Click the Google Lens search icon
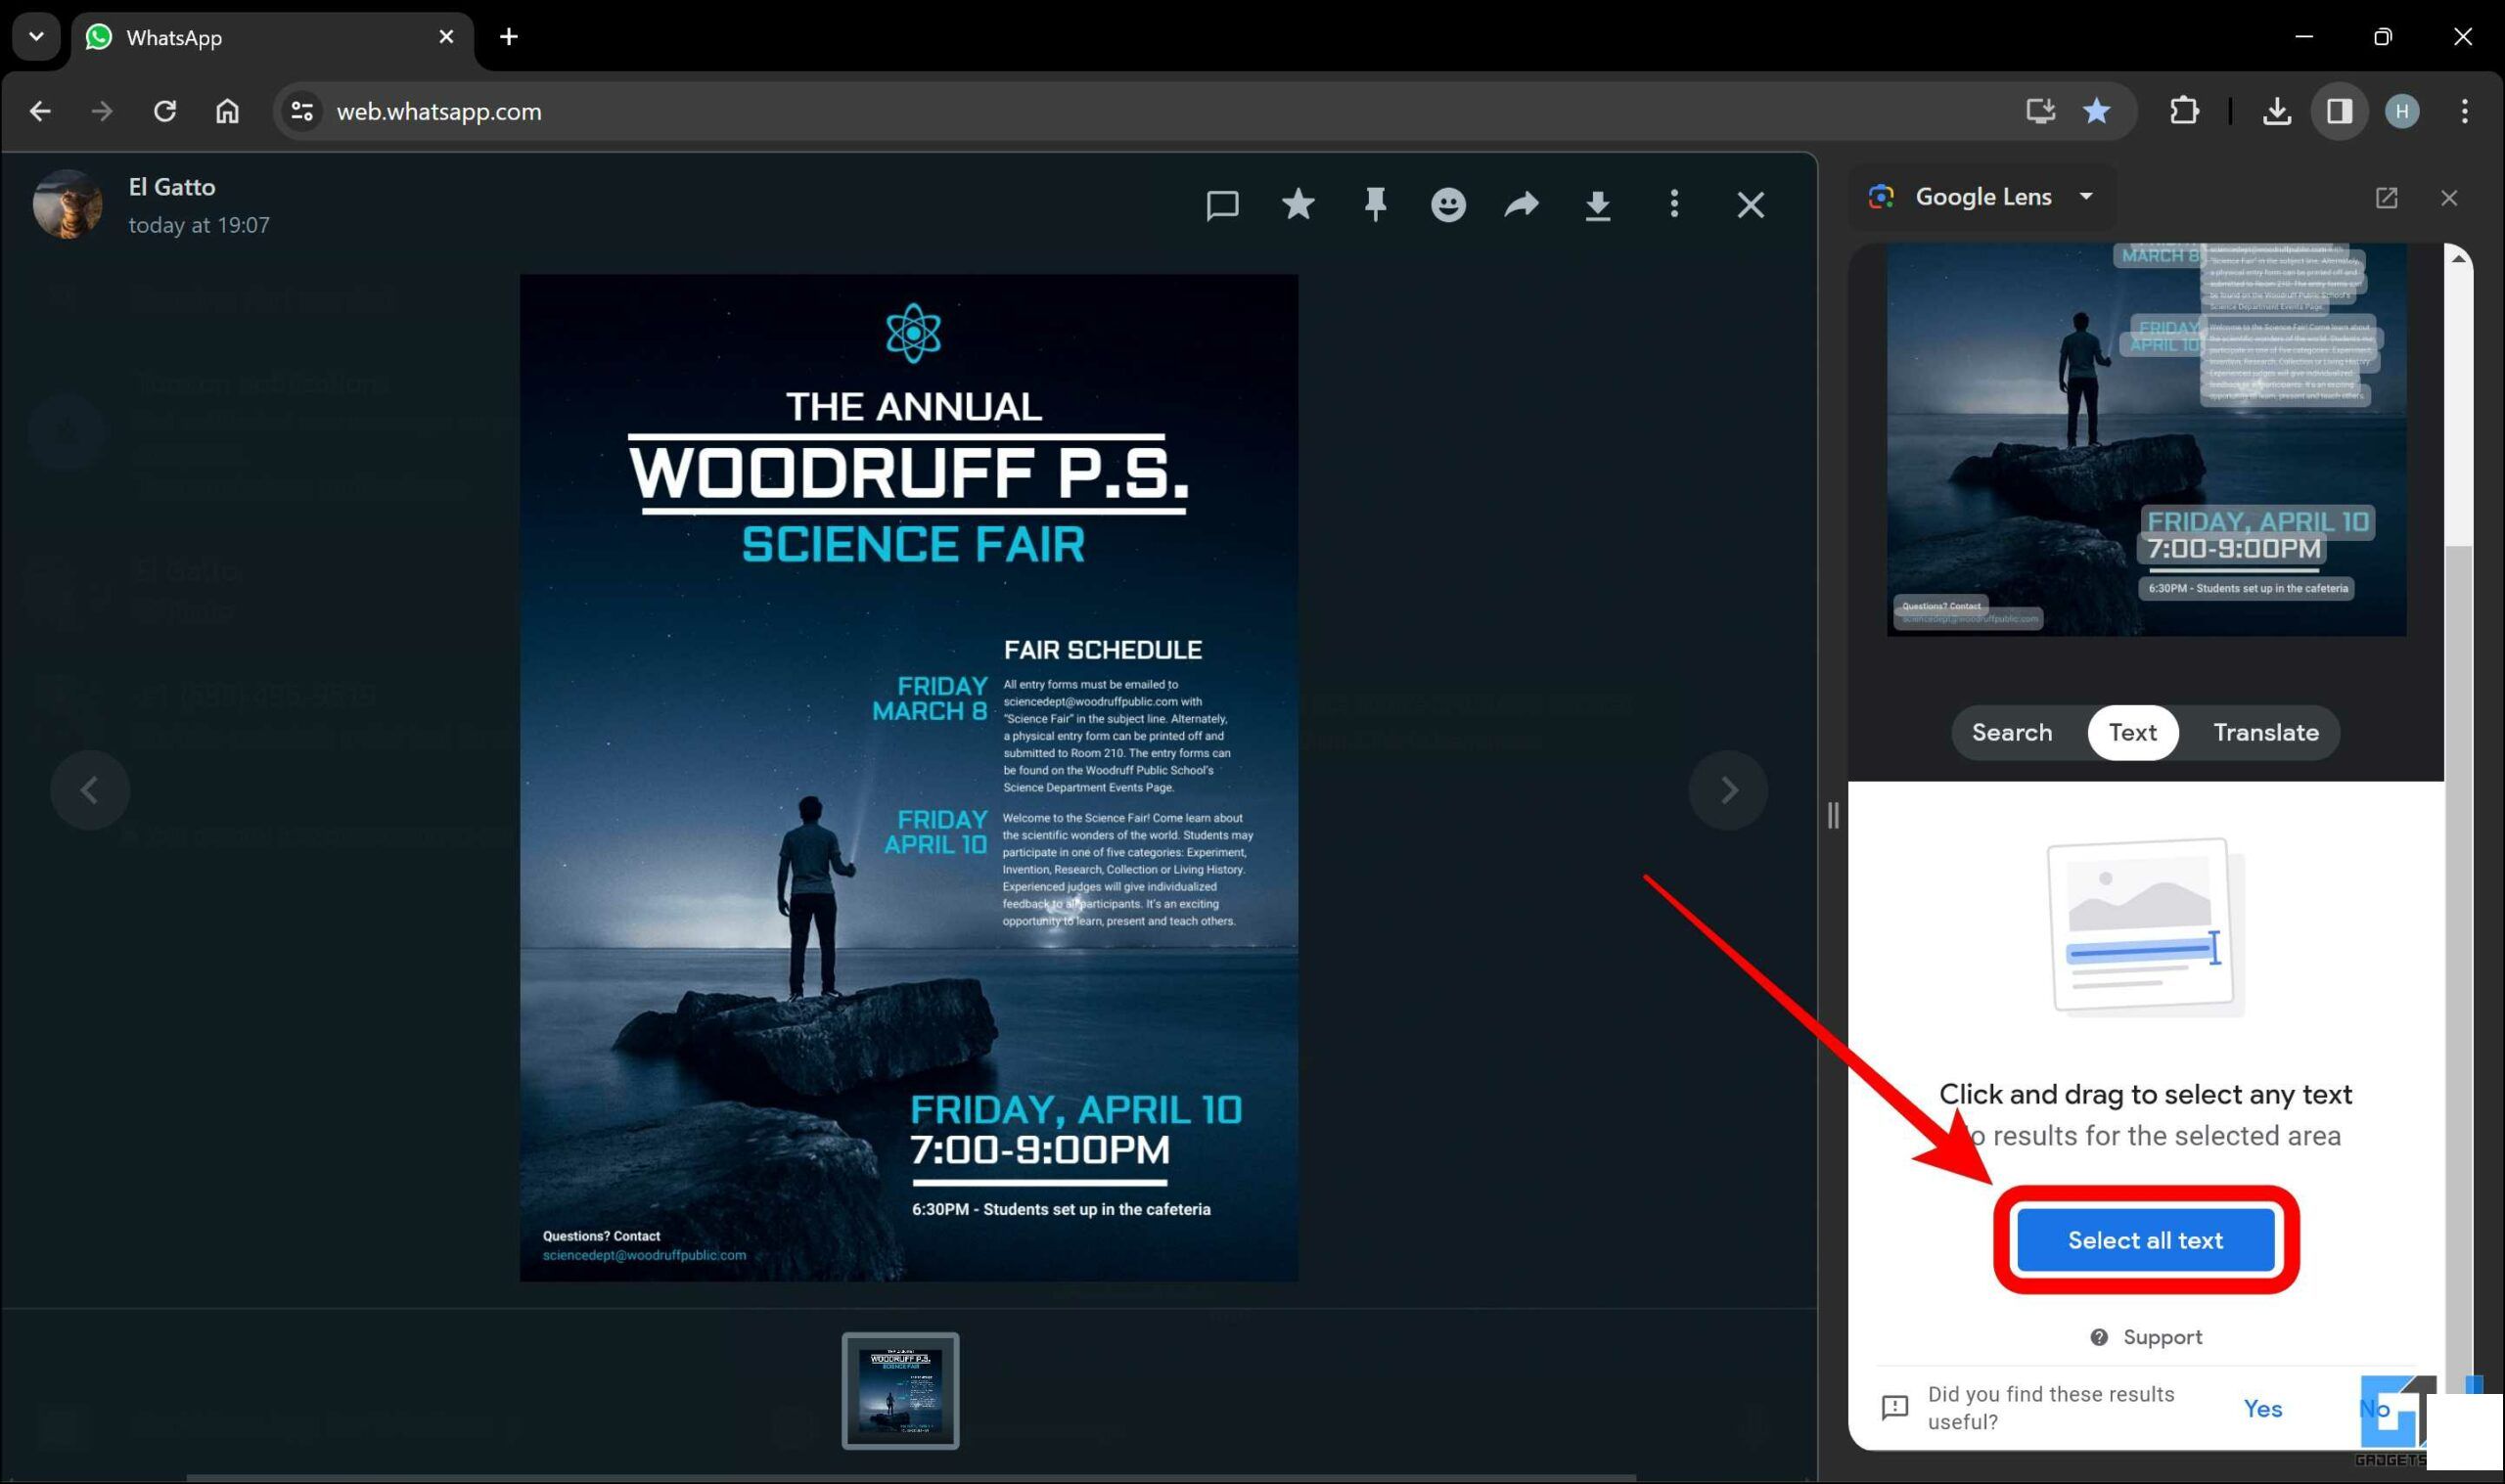The width and height of the screenshot is (2505, 1484). (x=1889, y=196)
